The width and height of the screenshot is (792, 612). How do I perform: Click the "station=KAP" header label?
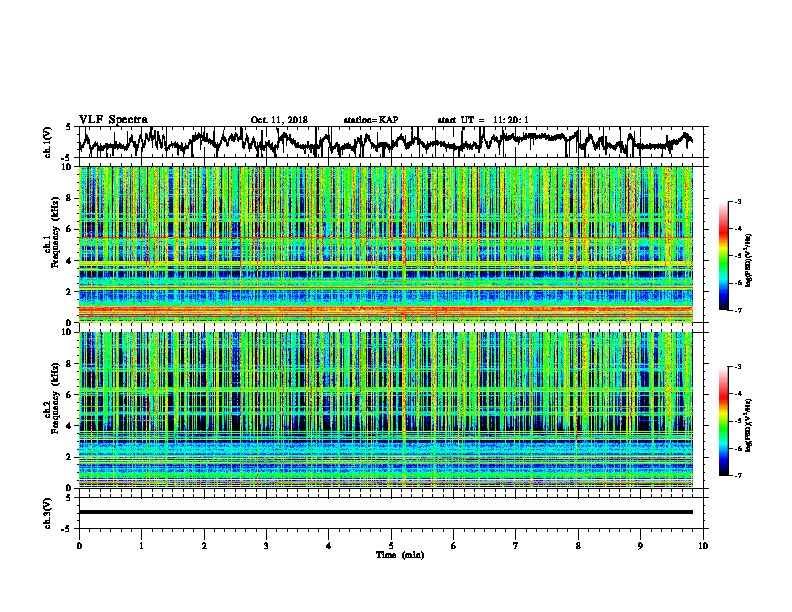[371, 120]
